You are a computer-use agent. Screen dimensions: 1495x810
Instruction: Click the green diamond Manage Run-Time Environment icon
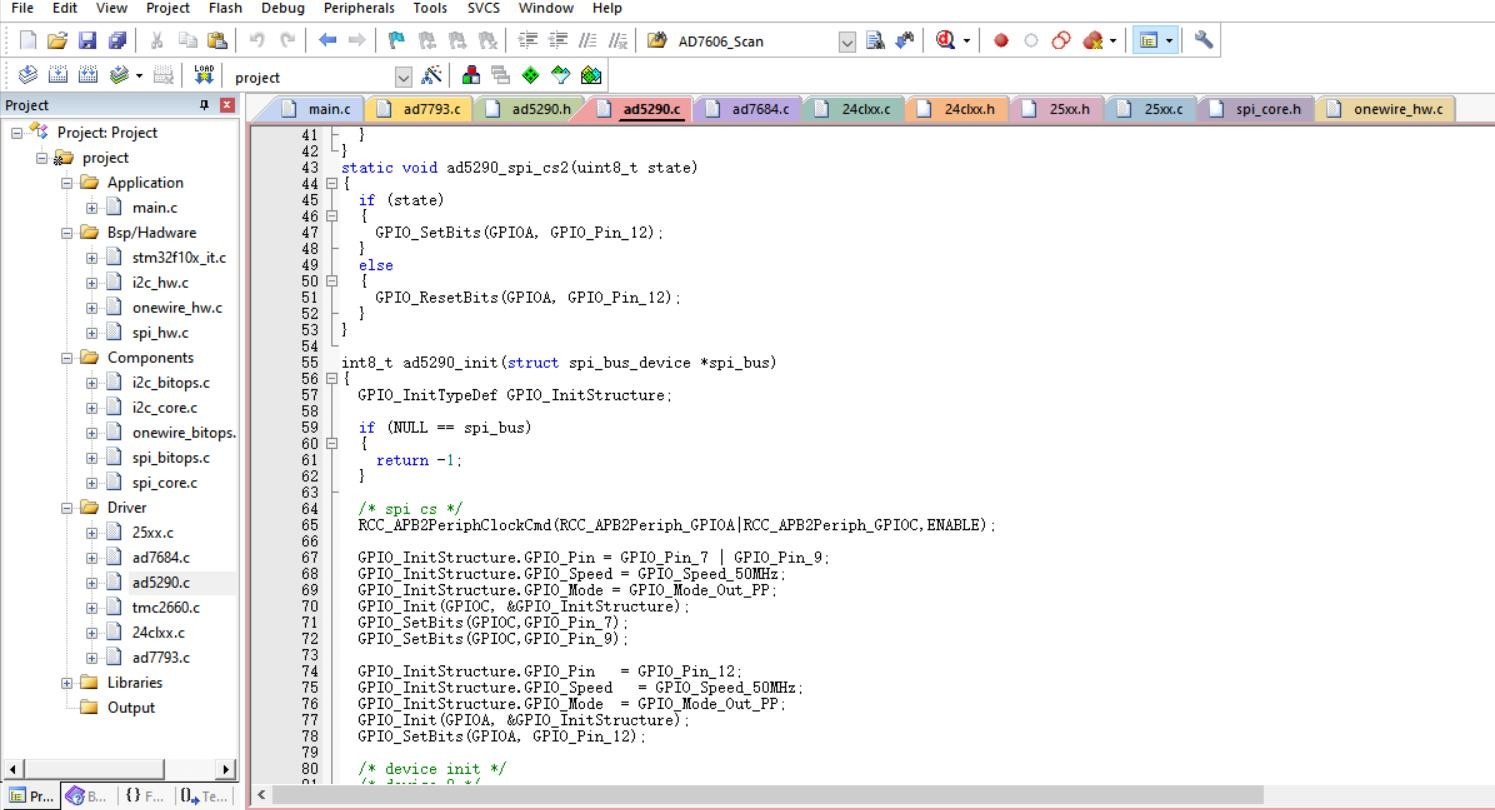(531, 75)
